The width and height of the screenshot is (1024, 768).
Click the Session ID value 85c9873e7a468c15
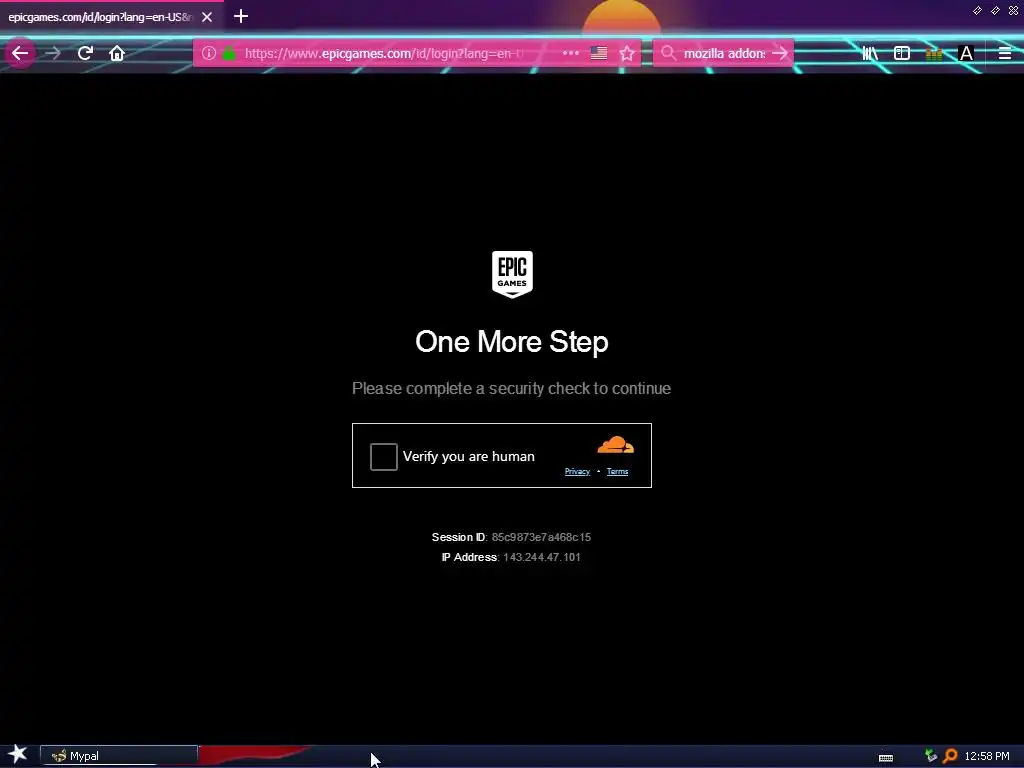click(x=541, y=537)
